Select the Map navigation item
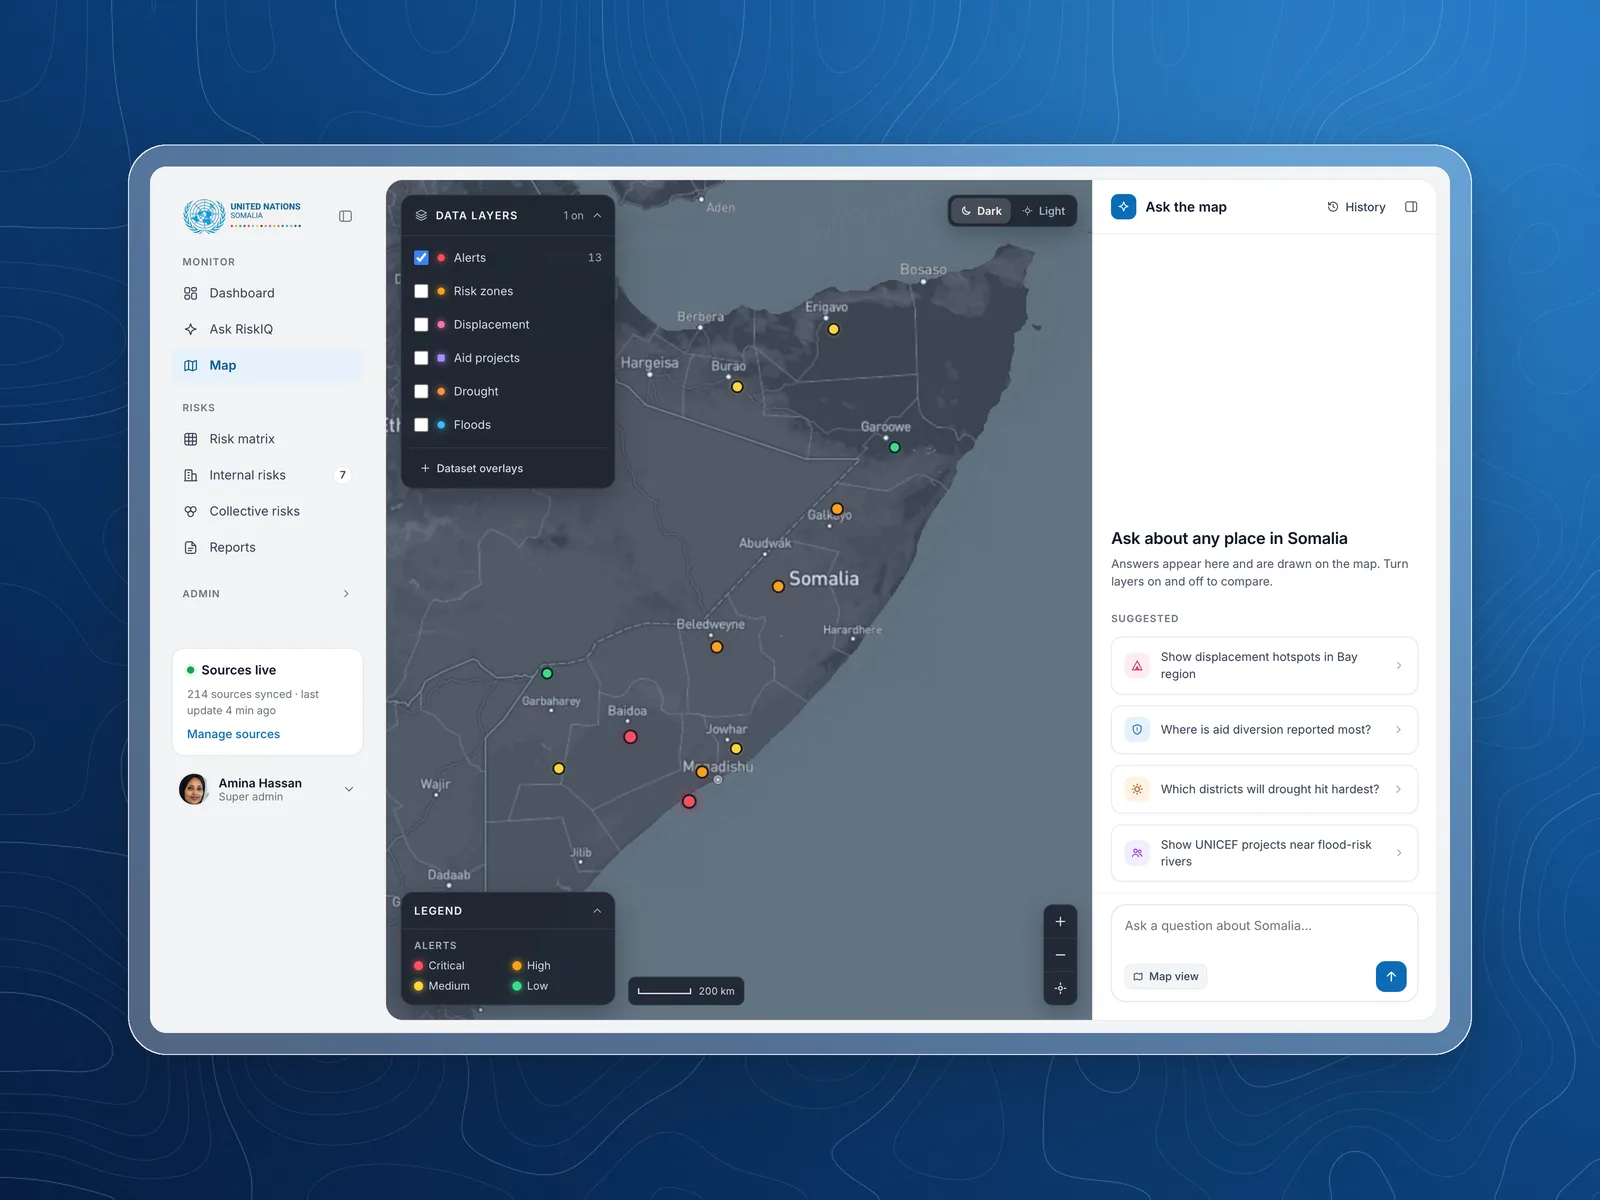Image resolution: width=1600 pixels, height=1200 pixels. tap(267, 365)
